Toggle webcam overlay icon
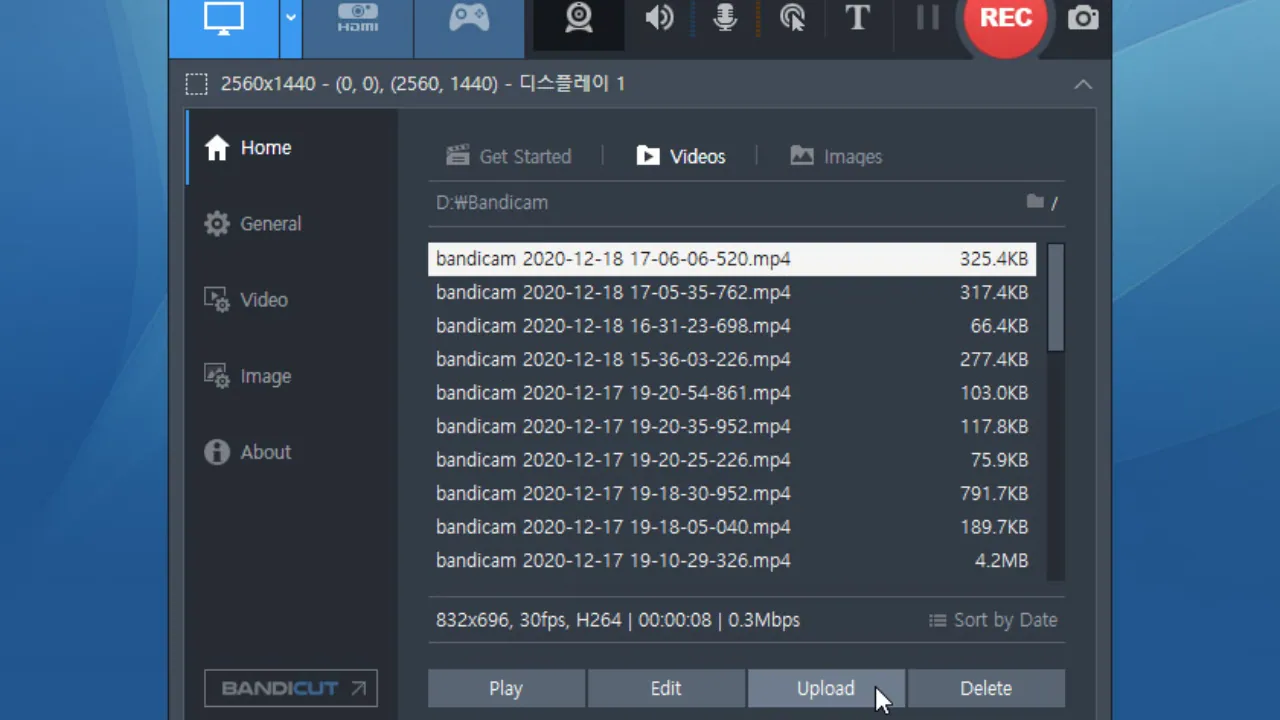This screenshot has width=1280, height=720. tap(580, 18)
